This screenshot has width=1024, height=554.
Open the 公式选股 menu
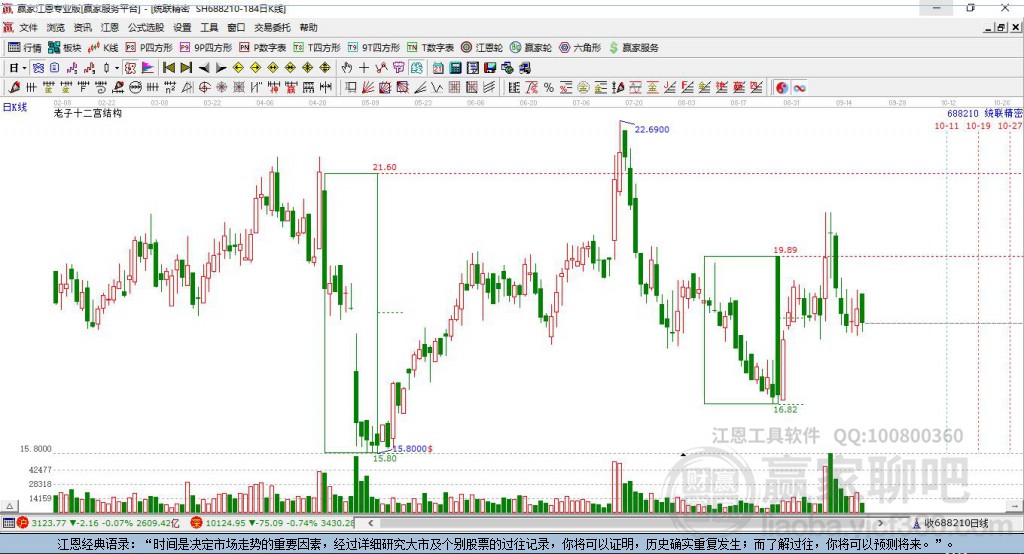[x=146, y=27]
